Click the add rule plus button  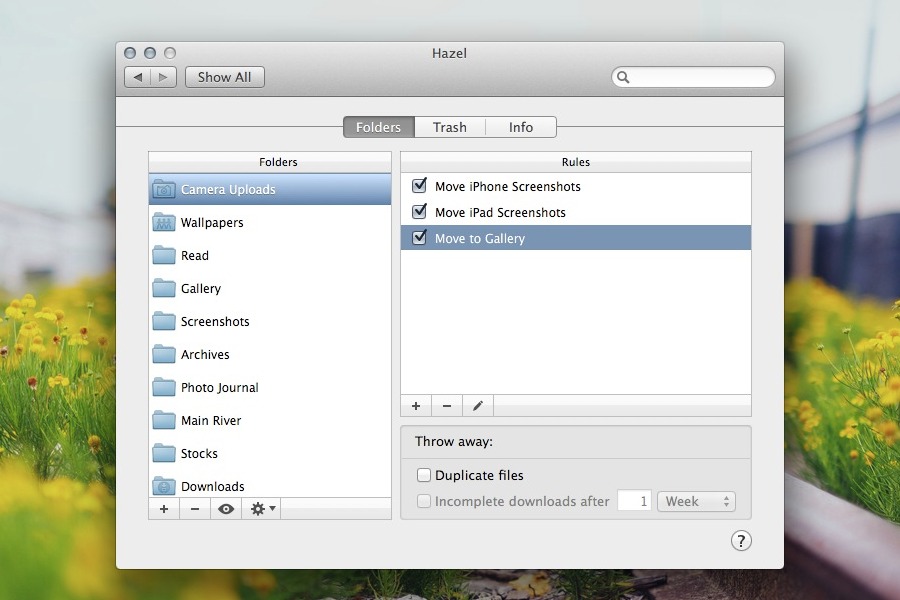416,406
